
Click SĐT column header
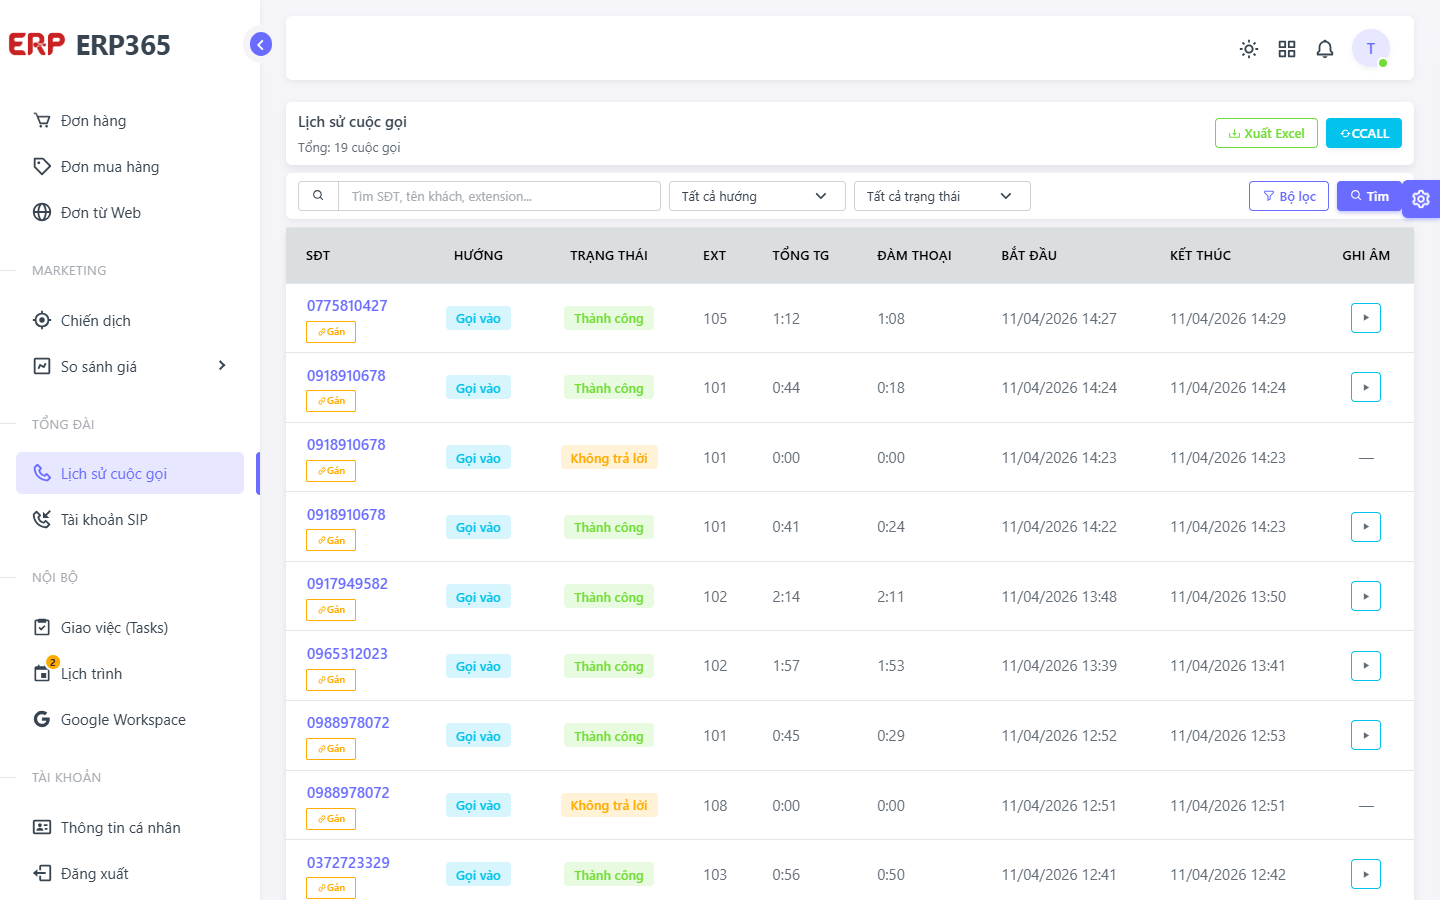coord(318,256)
